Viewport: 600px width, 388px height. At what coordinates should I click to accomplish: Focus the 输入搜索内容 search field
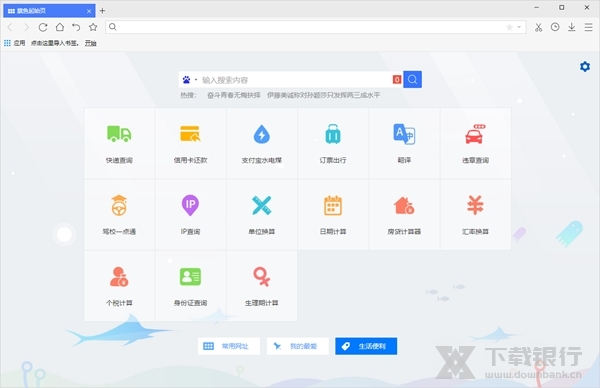[x=296, y=80]
